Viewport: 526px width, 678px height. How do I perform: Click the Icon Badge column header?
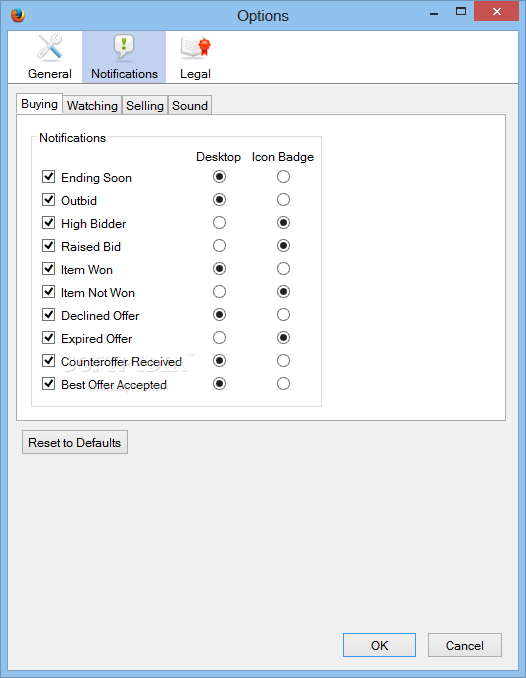pyautogui.click(x=283, y=157)
